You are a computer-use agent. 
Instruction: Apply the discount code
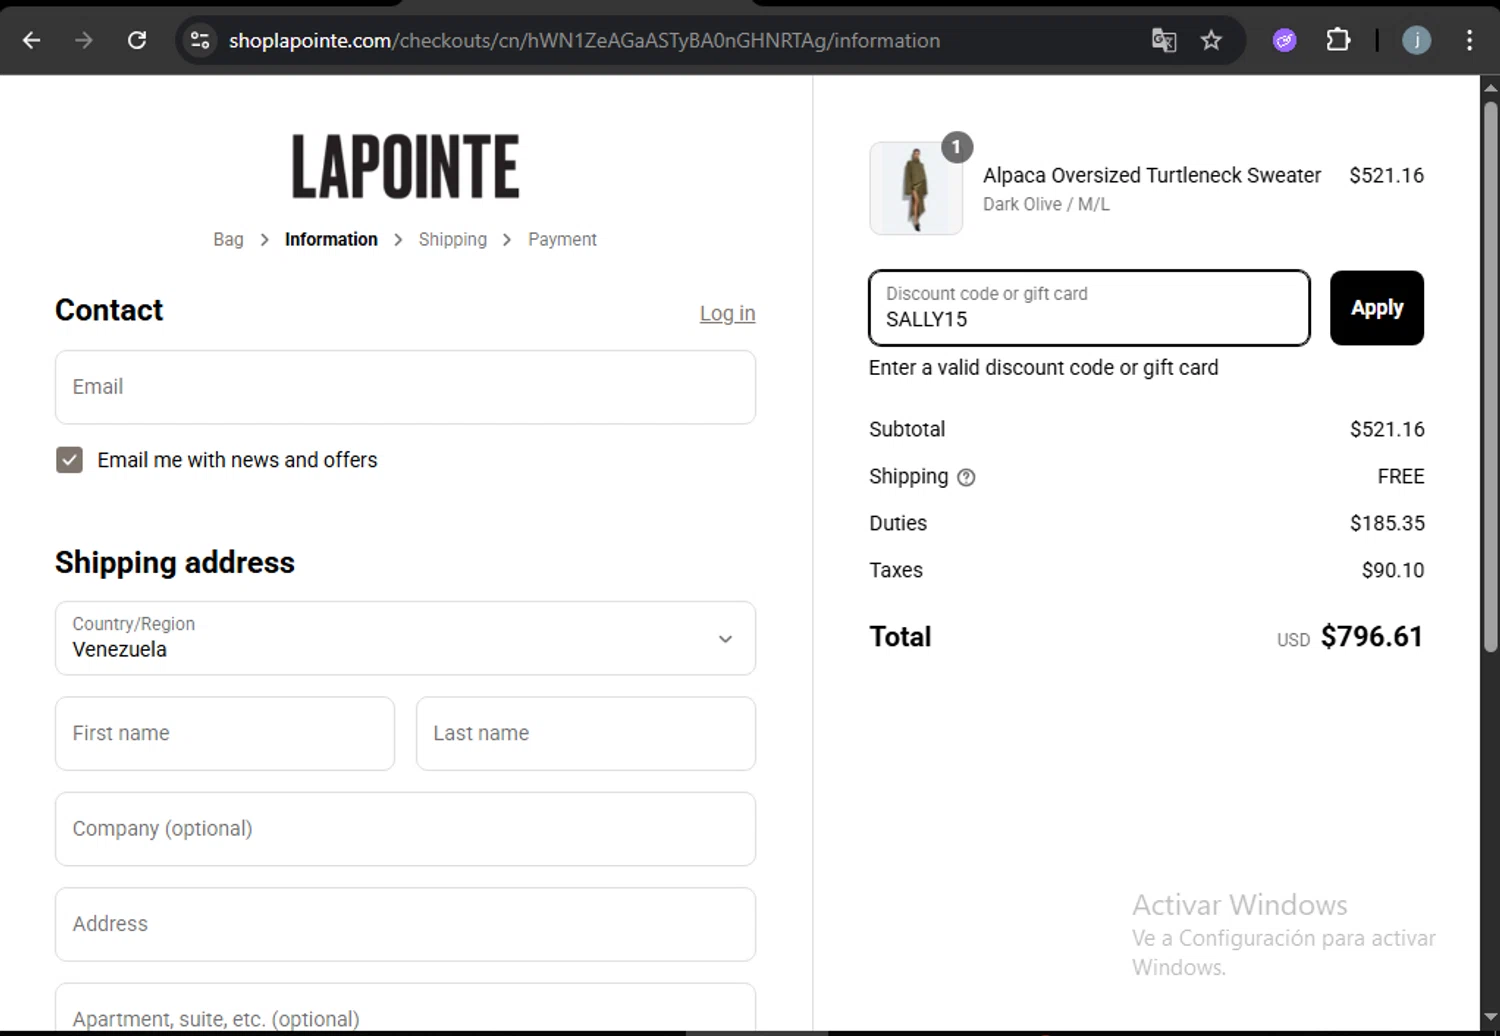click(1377, 308)
